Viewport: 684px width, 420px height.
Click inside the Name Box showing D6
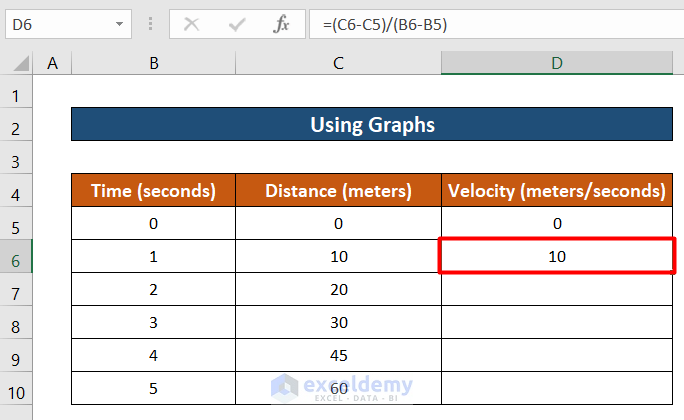coord(58,23)
